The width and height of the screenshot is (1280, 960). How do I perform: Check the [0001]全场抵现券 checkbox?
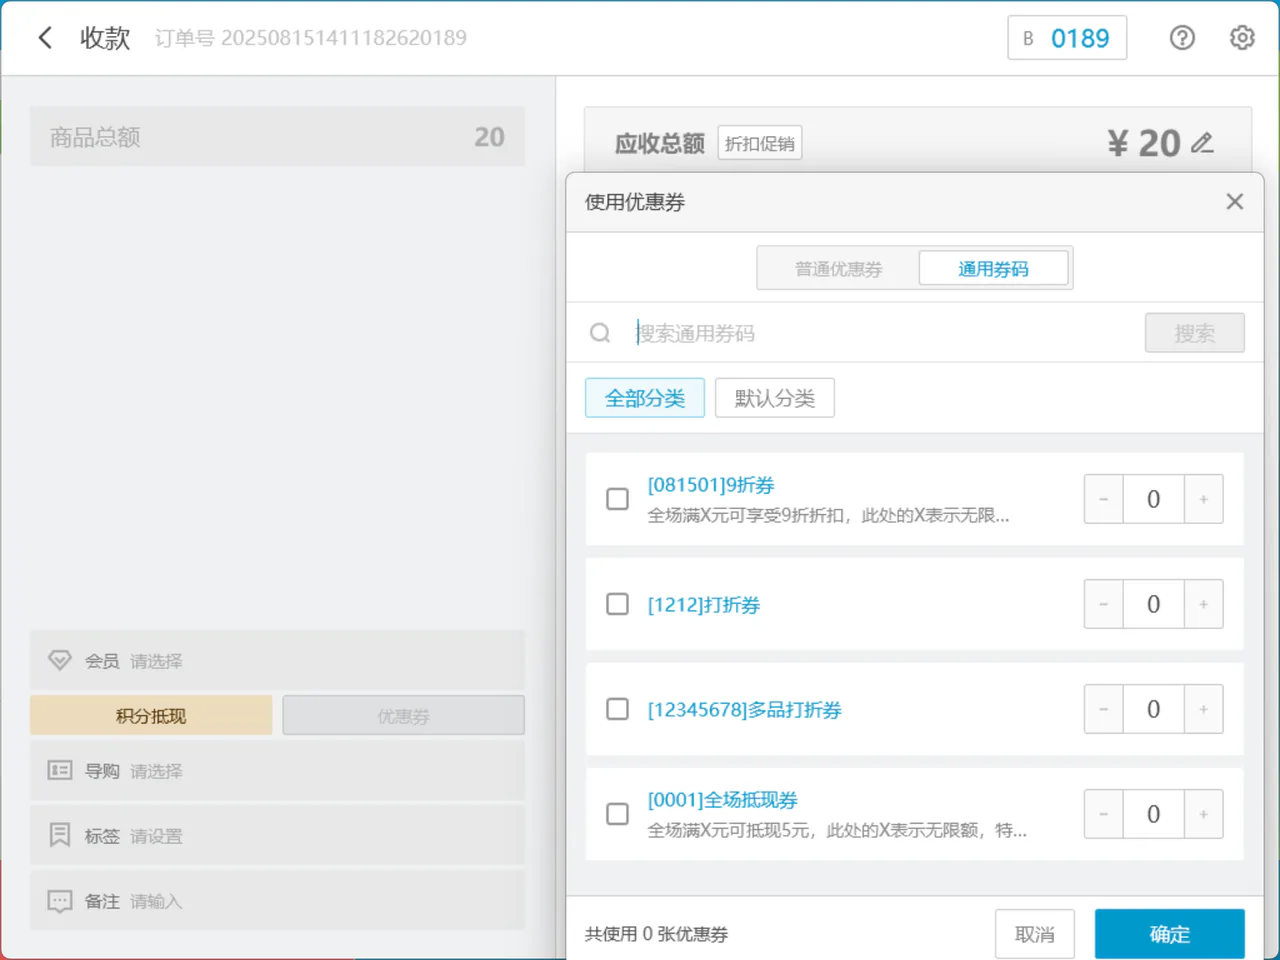click(618, 814)
